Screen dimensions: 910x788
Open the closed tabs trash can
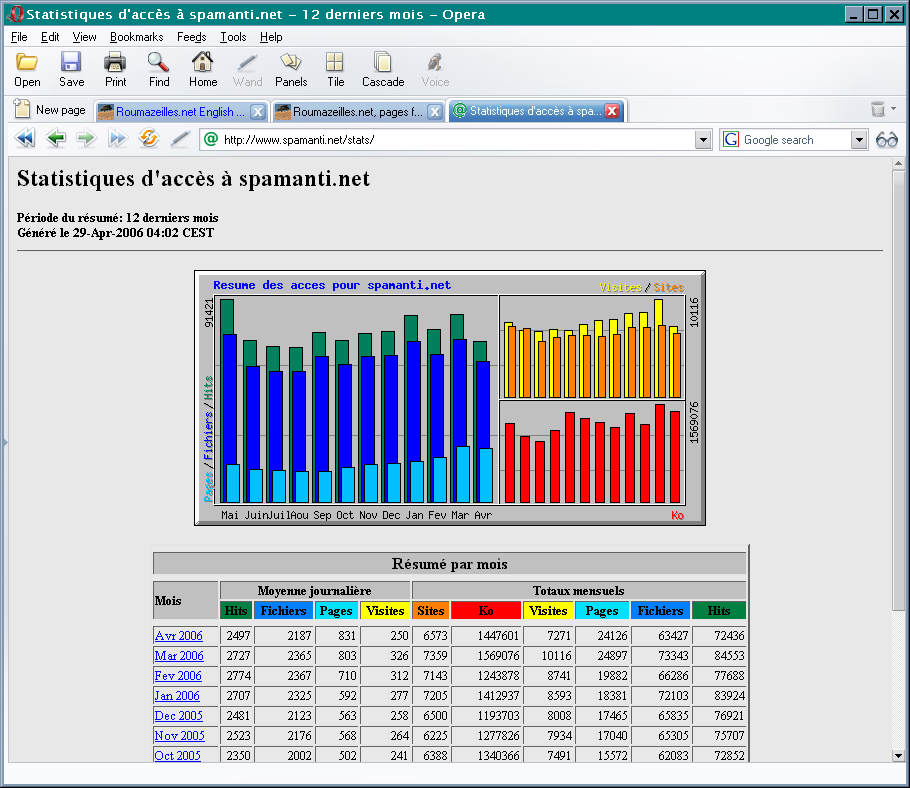click(878, 109)
